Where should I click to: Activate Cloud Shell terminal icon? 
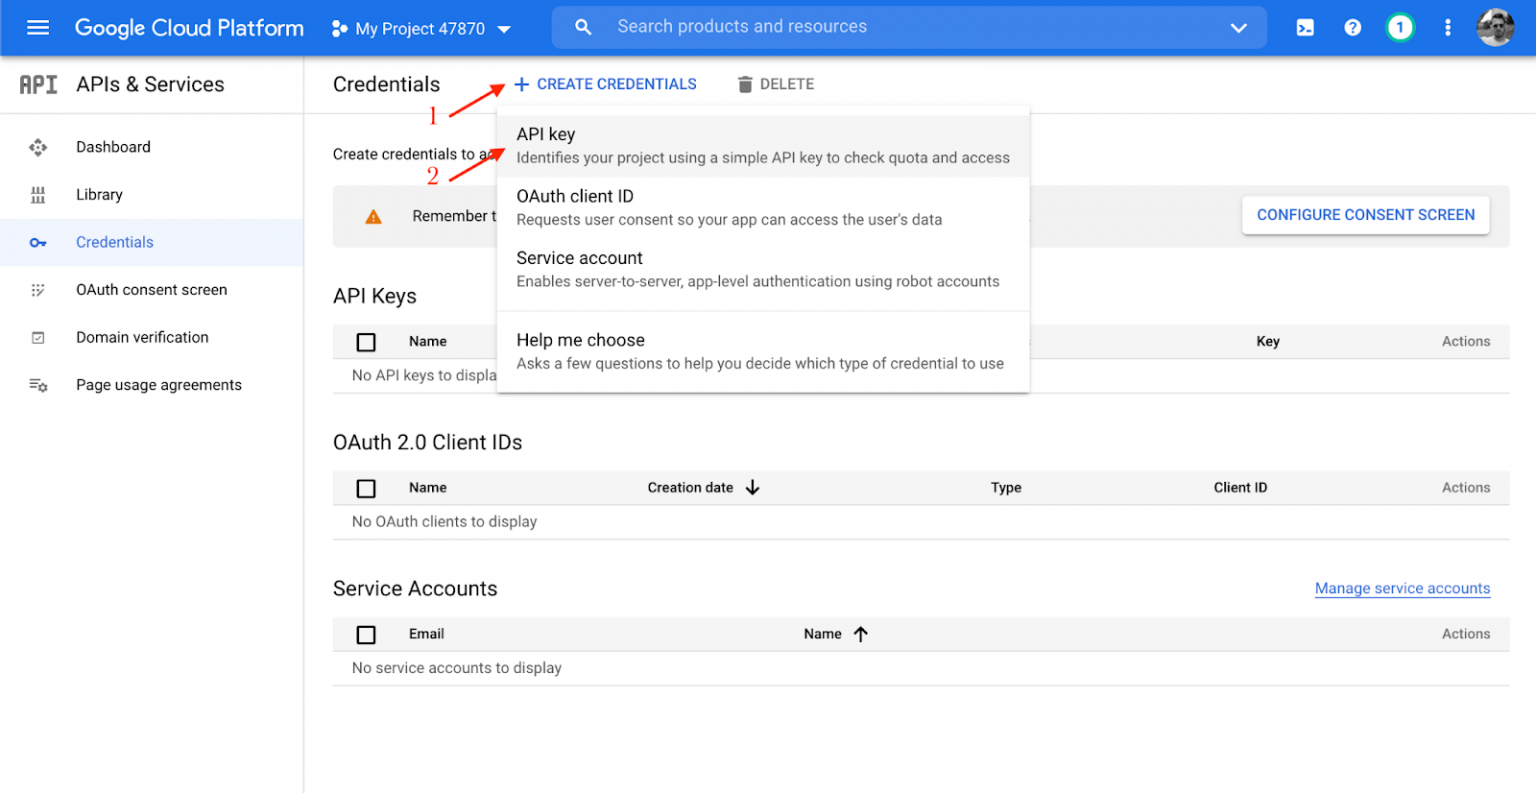pos(1305,28)
